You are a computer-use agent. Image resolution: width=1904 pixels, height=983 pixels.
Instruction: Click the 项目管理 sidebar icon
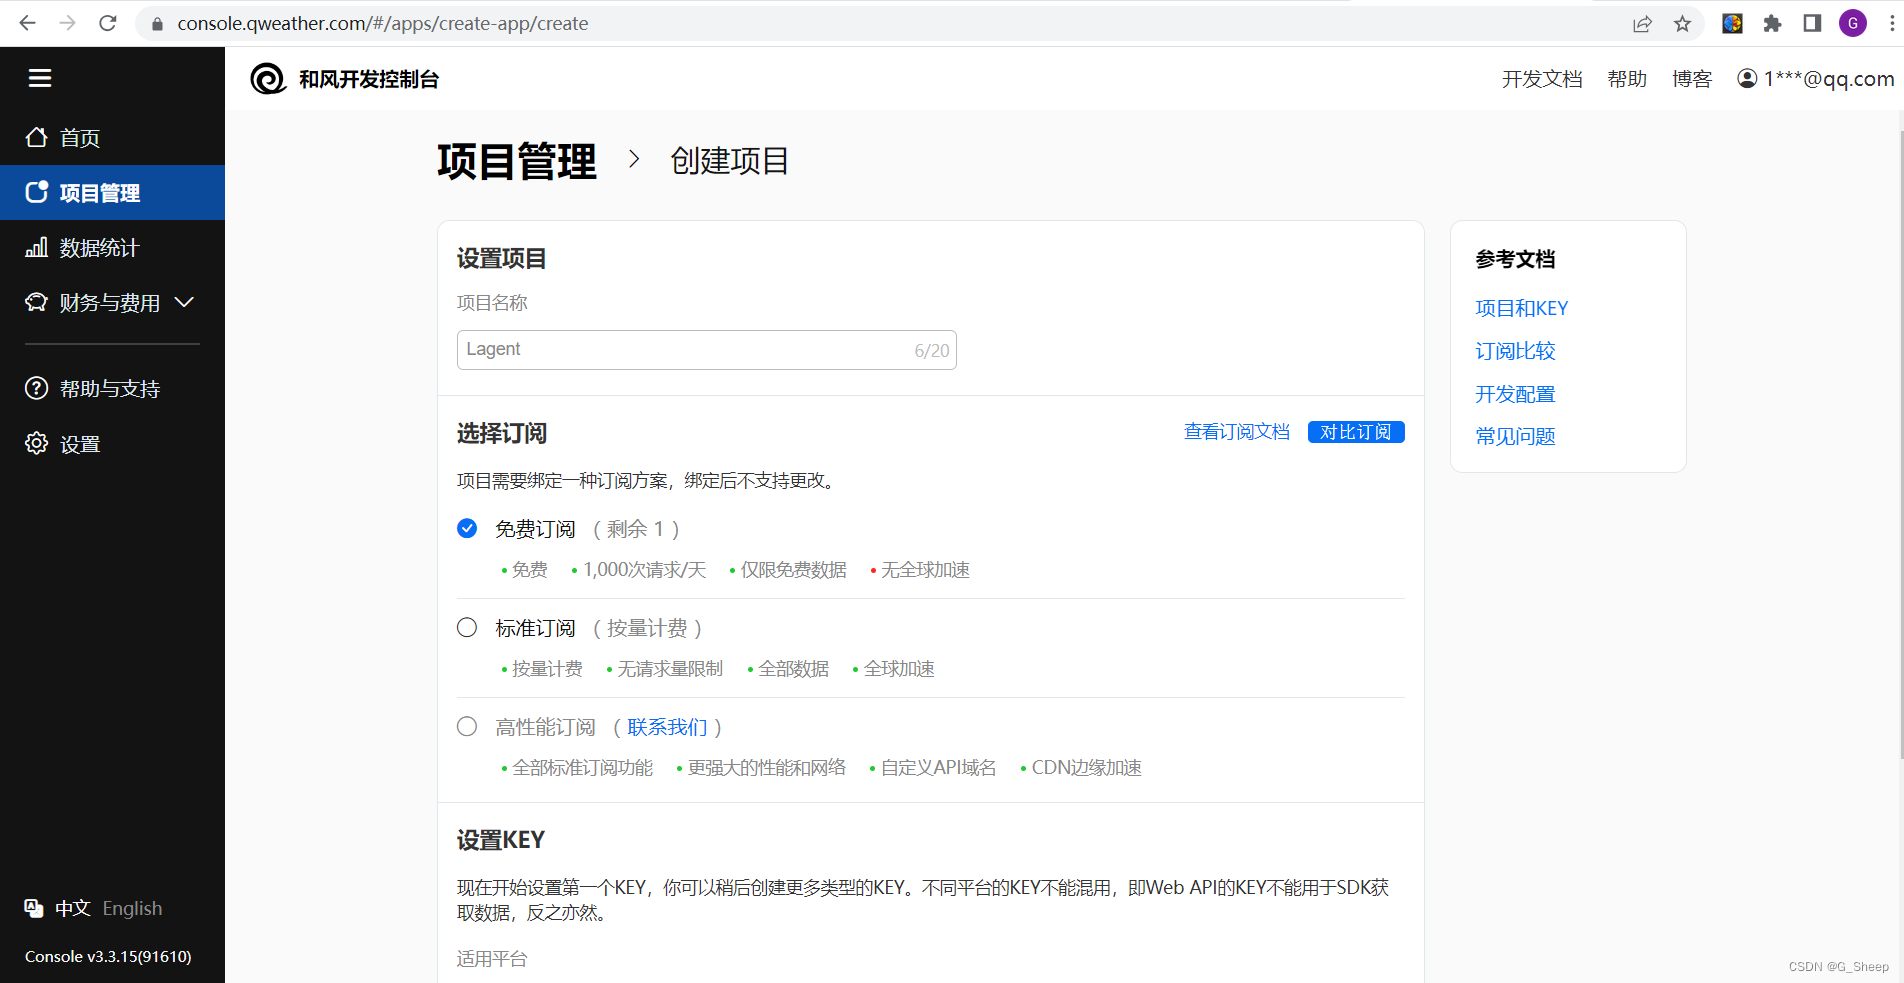point(37,192)
